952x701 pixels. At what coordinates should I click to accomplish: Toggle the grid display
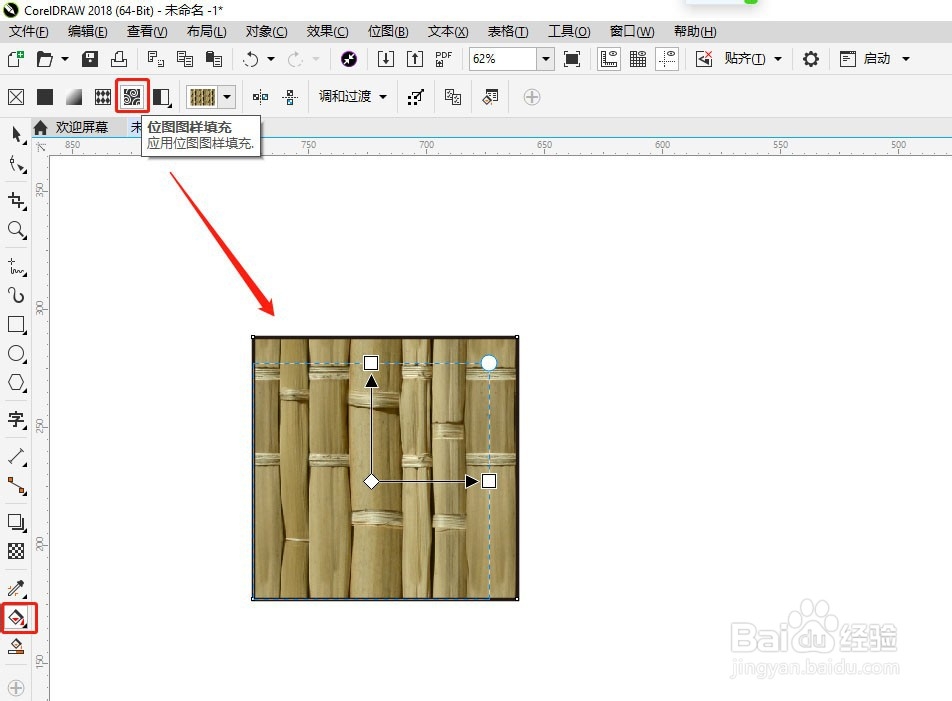pos(638,59)
